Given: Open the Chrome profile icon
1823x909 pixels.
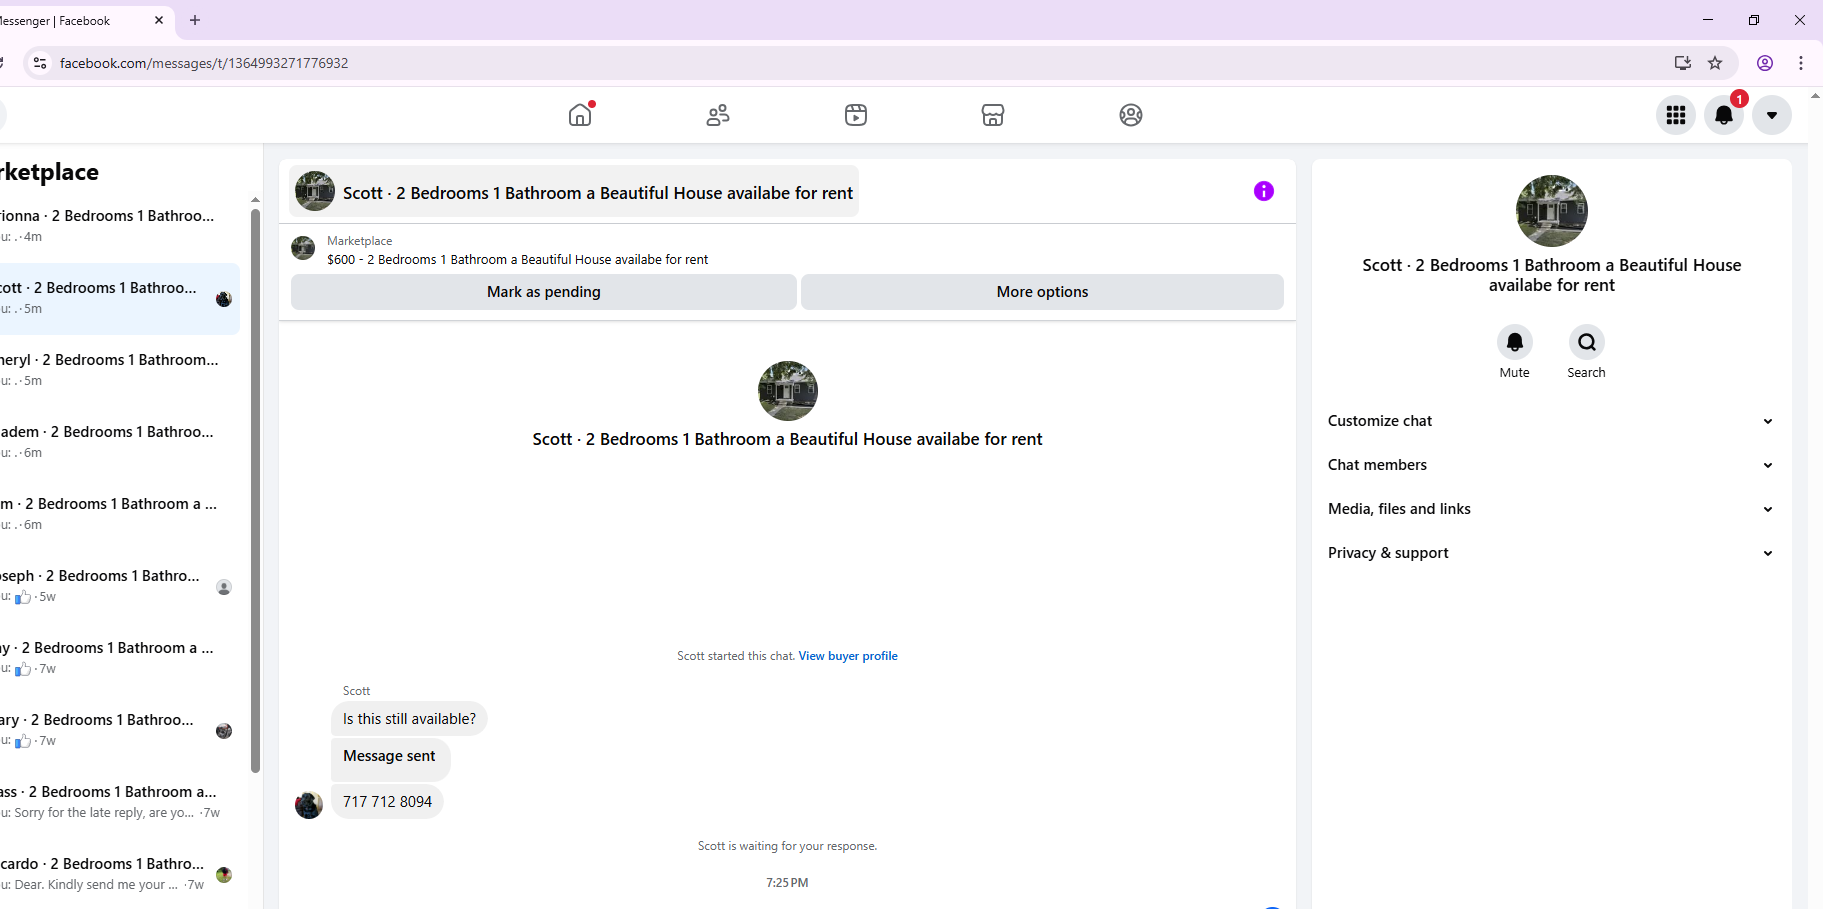Looking at the screenshot, I should (x=1765, y=63).
